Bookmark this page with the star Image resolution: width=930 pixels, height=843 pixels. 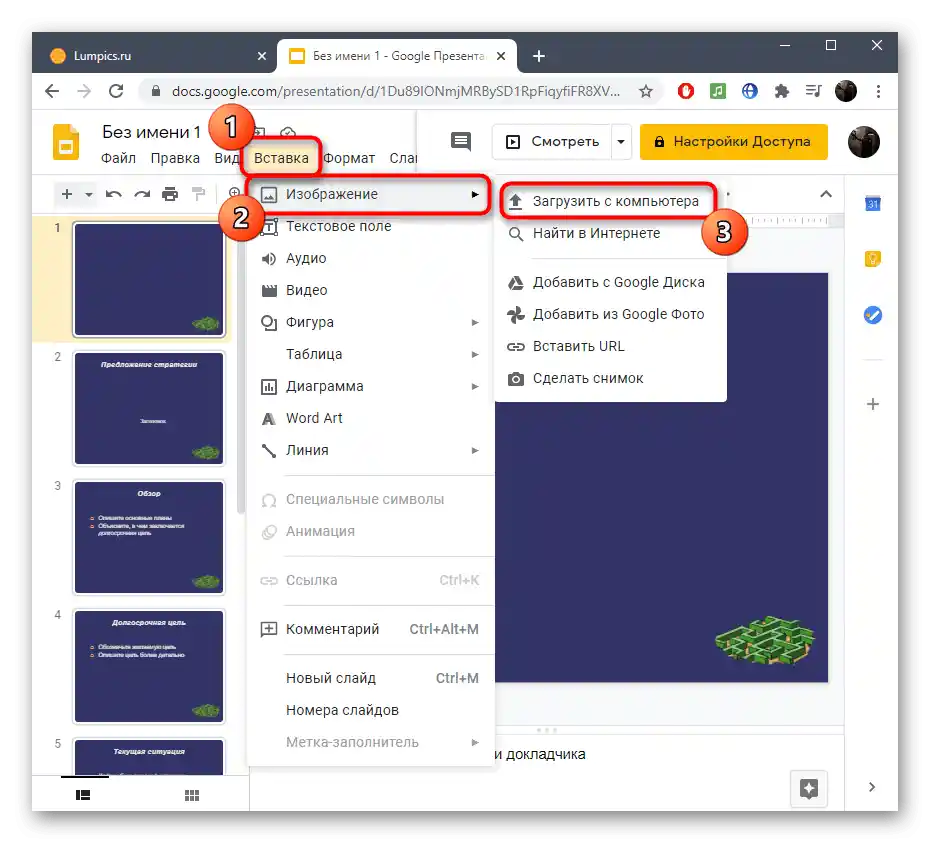click(x=645, y=91)
